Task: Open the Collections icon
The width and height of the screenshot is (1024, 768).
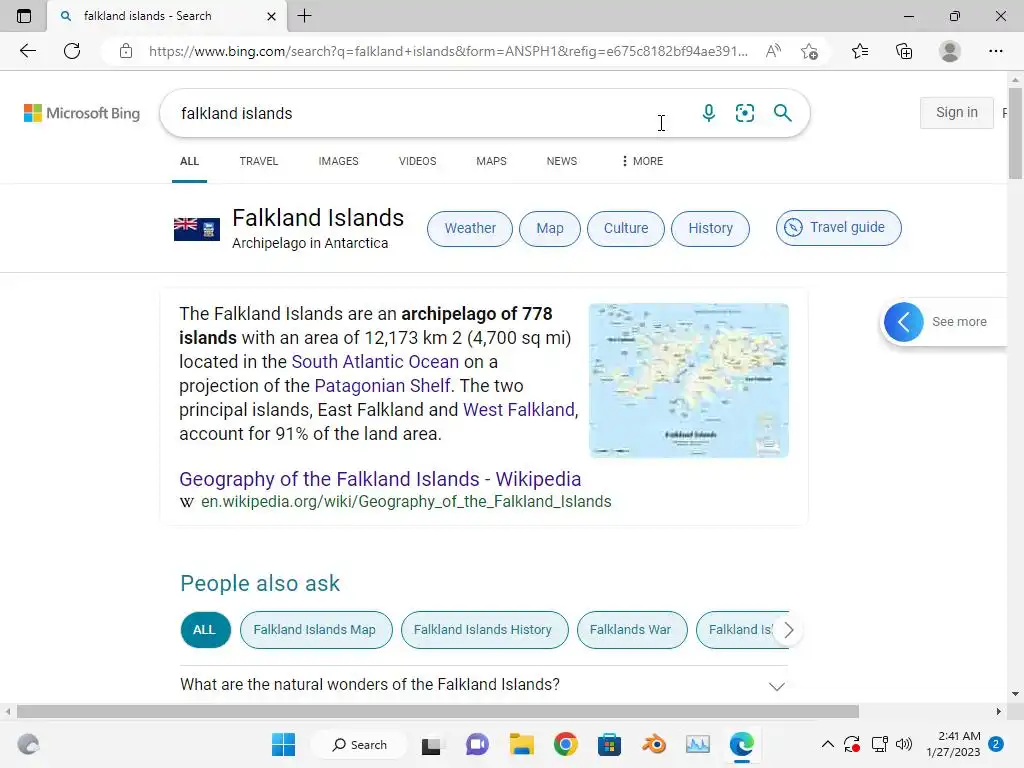Action: click(x=904, y=51)
